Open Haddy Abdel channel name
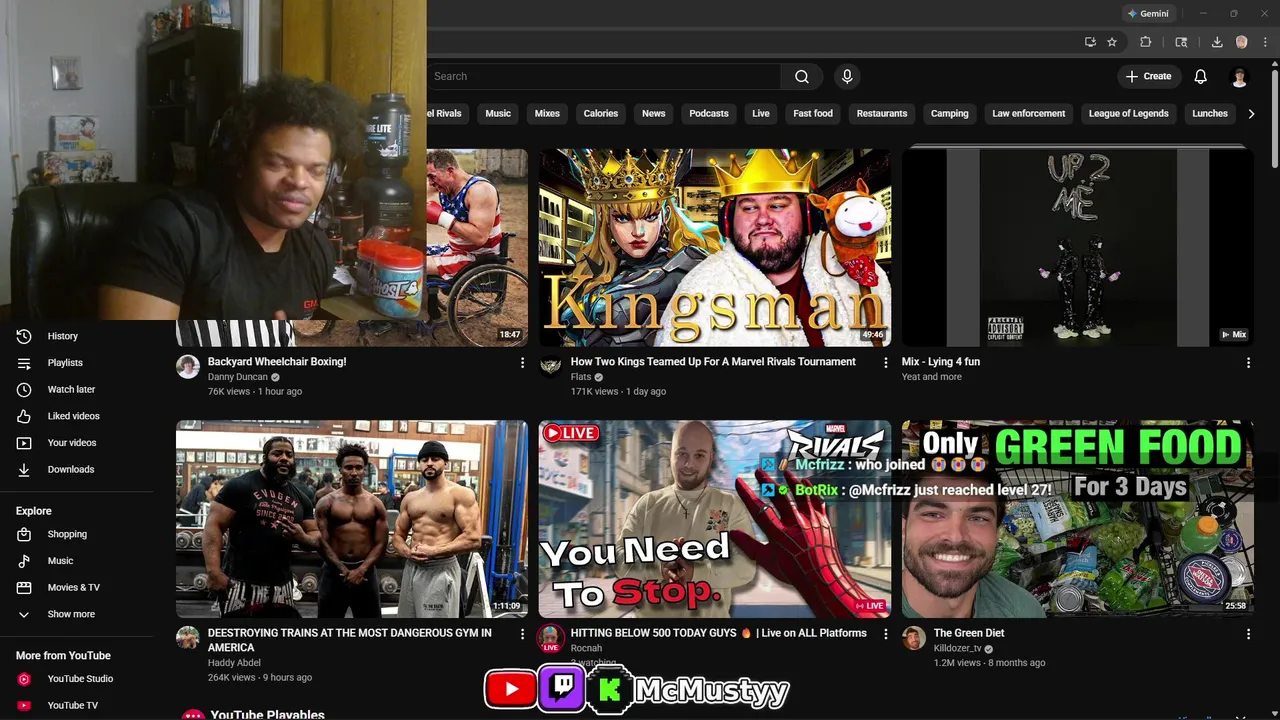1280x720 pixels. click(234, 662)
